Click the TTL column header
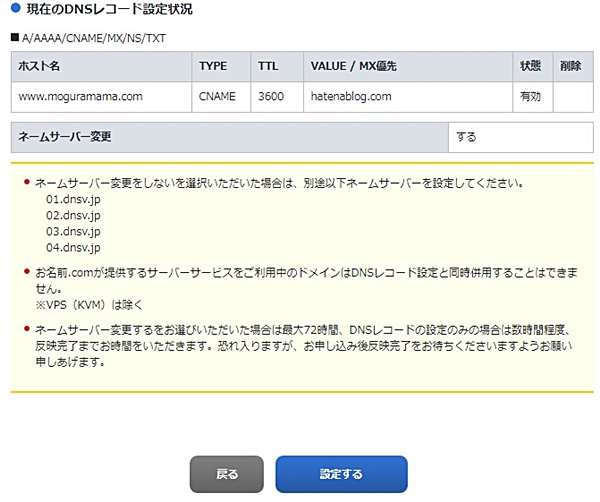This screenshot has height=502, width=600. 277,66
